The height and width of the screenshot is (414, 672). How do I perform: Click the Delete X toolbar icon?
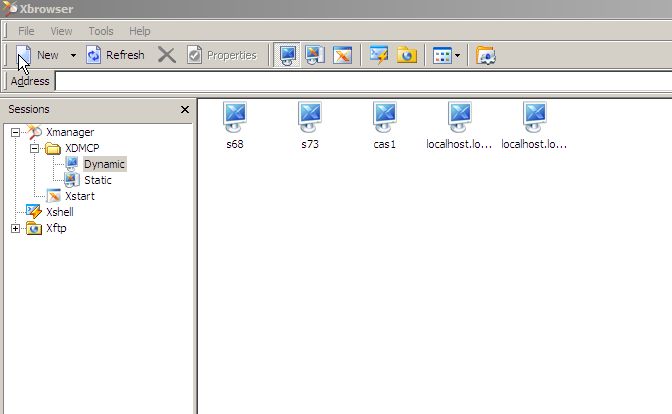pyautogui.click(x=166, y=55)
